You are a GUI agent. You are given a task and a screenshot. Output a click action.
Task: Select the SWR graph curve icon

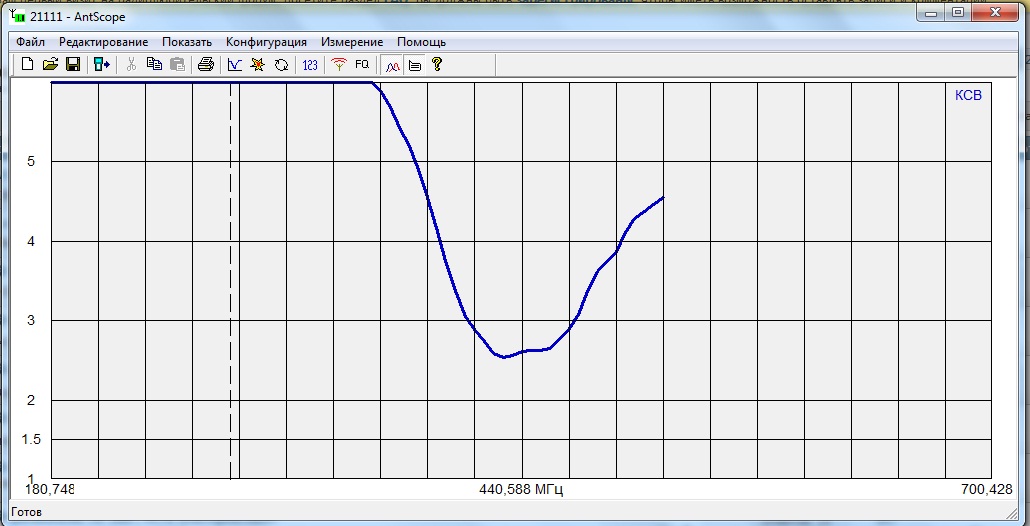pos(235,64)
